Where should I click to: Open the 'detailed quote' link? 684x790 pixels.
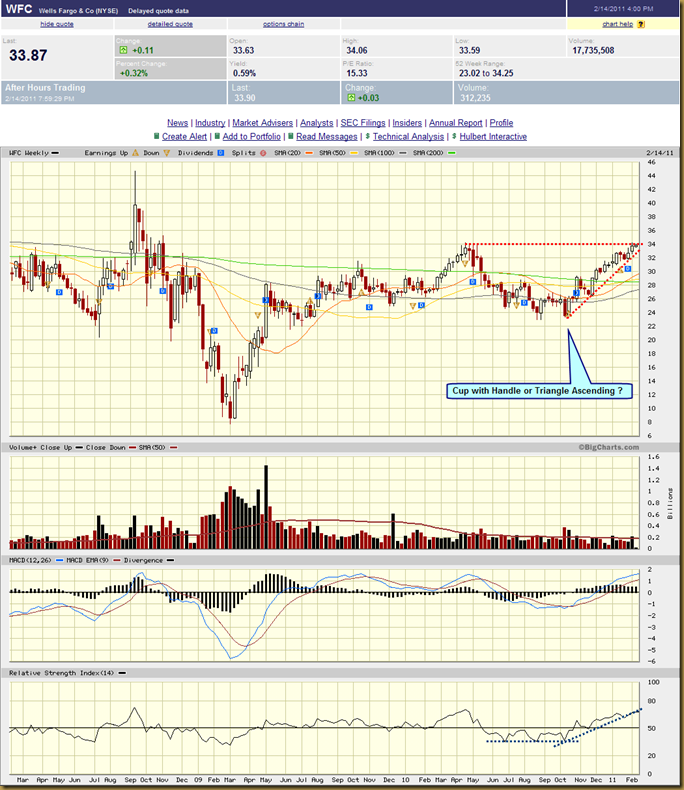170,24
